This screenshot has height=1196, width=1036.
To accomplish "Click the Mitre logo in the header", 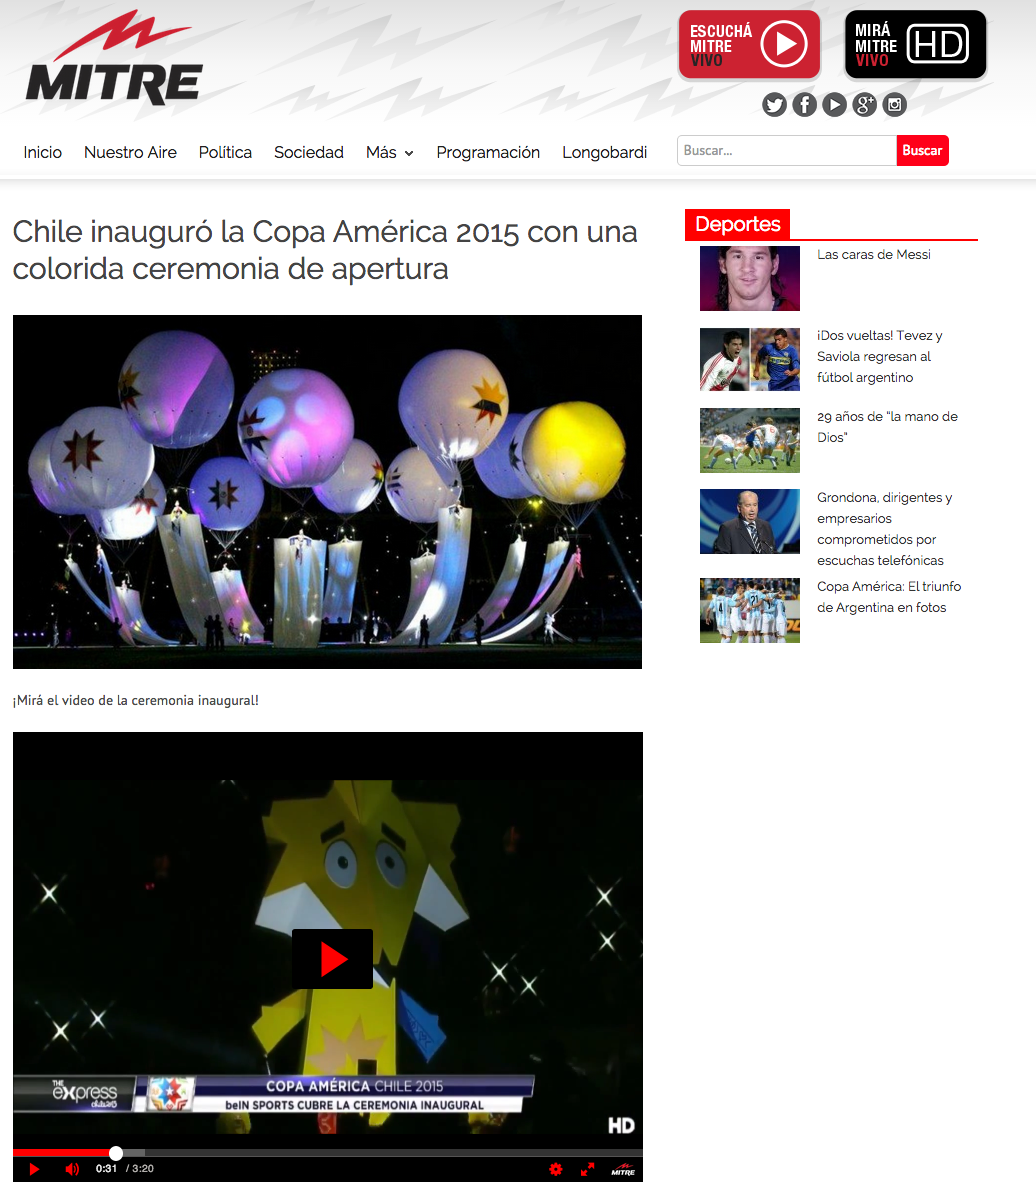I will click(114, 58).
